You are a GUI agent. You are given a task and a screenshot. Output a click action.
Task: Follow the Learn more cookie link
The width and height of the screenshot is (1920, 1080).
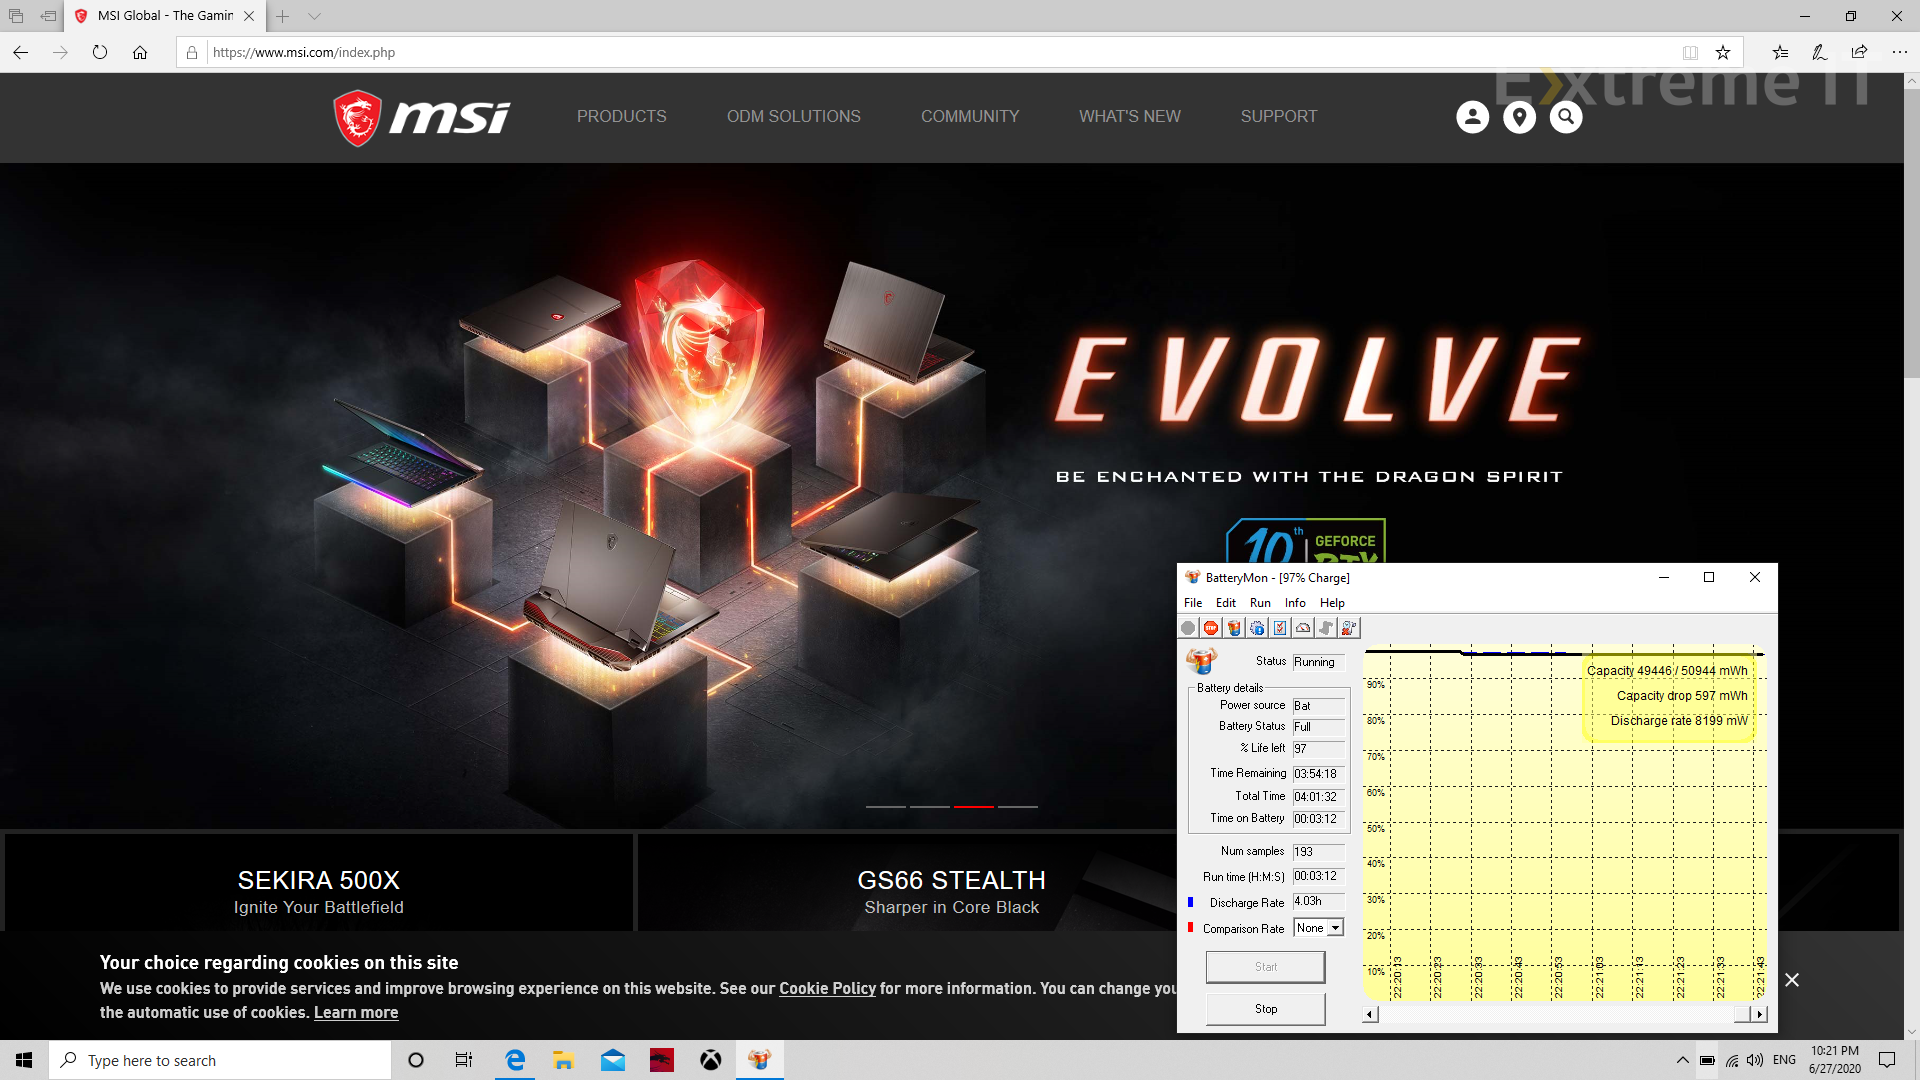tap(356, 1012)
